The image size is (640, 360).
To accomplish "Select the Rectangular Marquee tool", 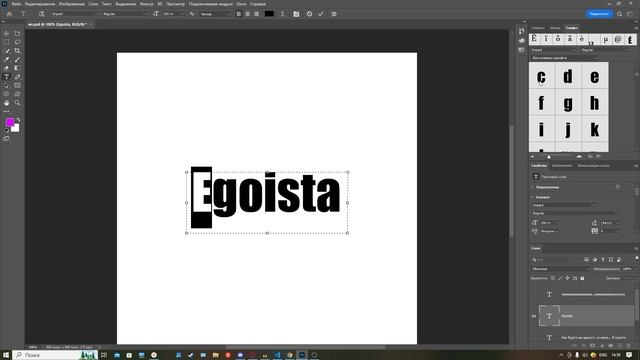I will tap(6, 42).
